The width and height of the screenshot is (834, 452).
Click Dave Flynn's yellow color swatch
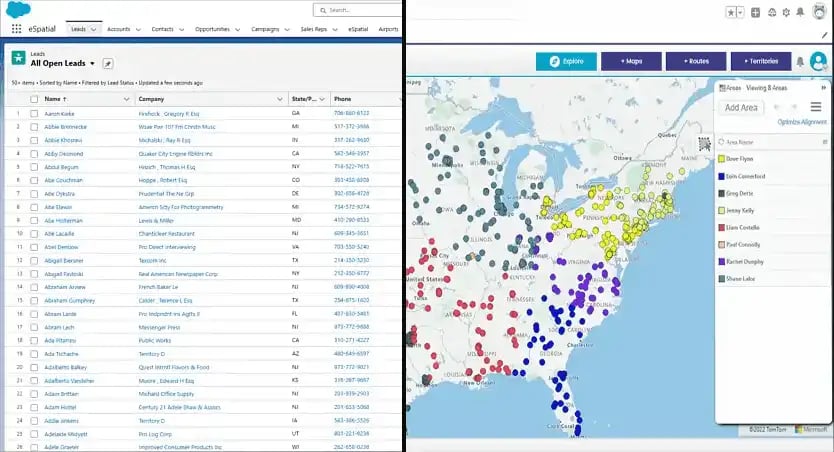pyautogui.click(x=722, y=158)
